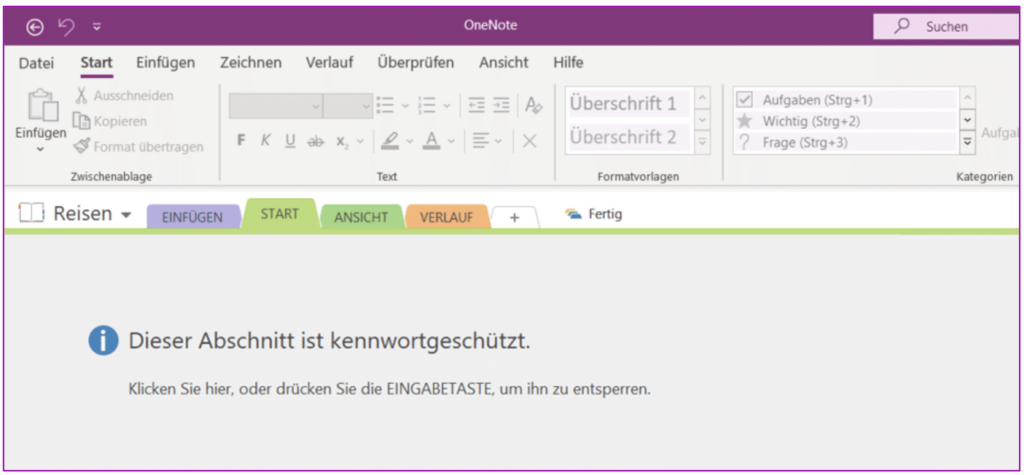Click Ausschneiden scissors button
1024x475 pixels.
click(123, 96)
